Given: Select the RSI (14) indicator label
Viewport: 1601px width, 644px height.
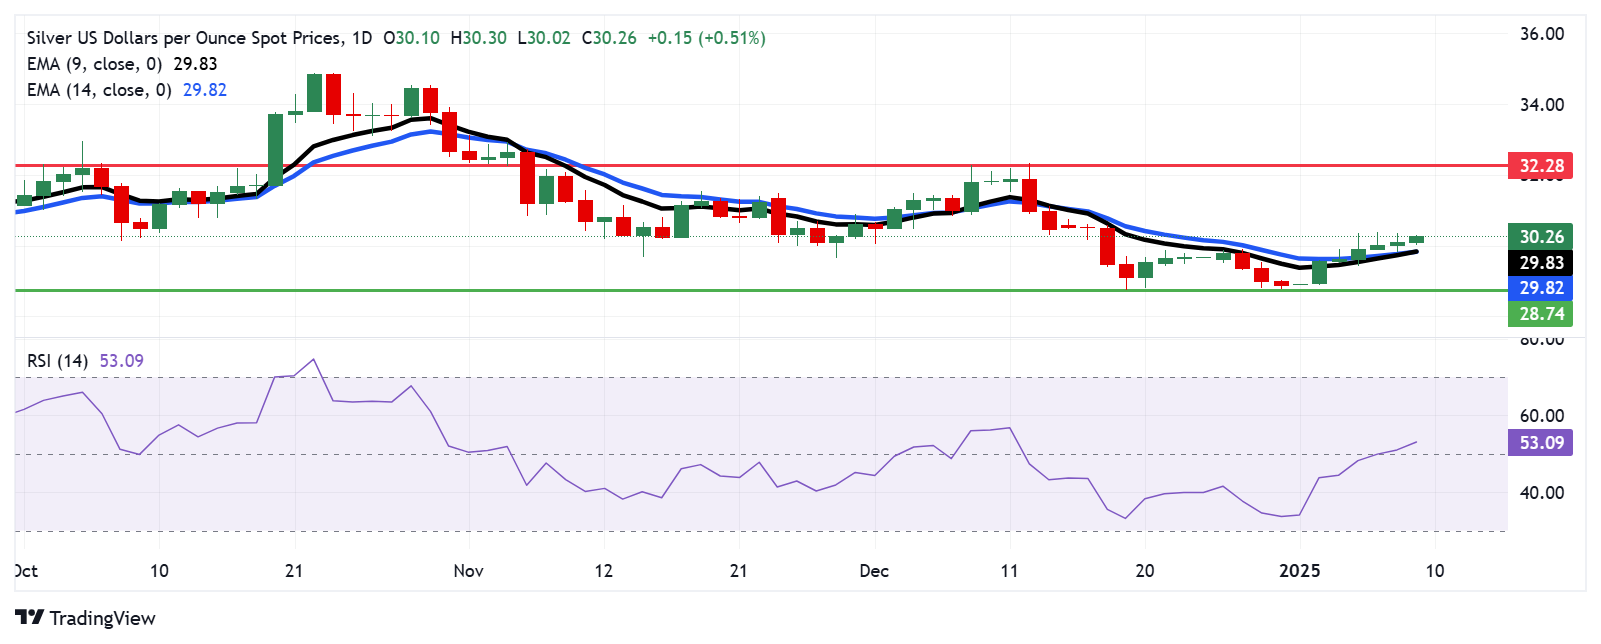Looking at the screenshot, I should [x=58, y=361].
